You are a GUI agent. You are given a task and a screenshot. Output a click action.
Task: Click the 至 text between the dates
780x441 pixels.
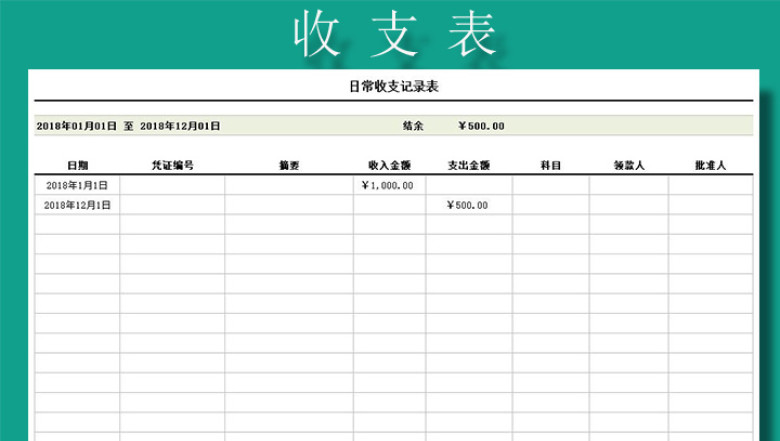pos(128,126)
